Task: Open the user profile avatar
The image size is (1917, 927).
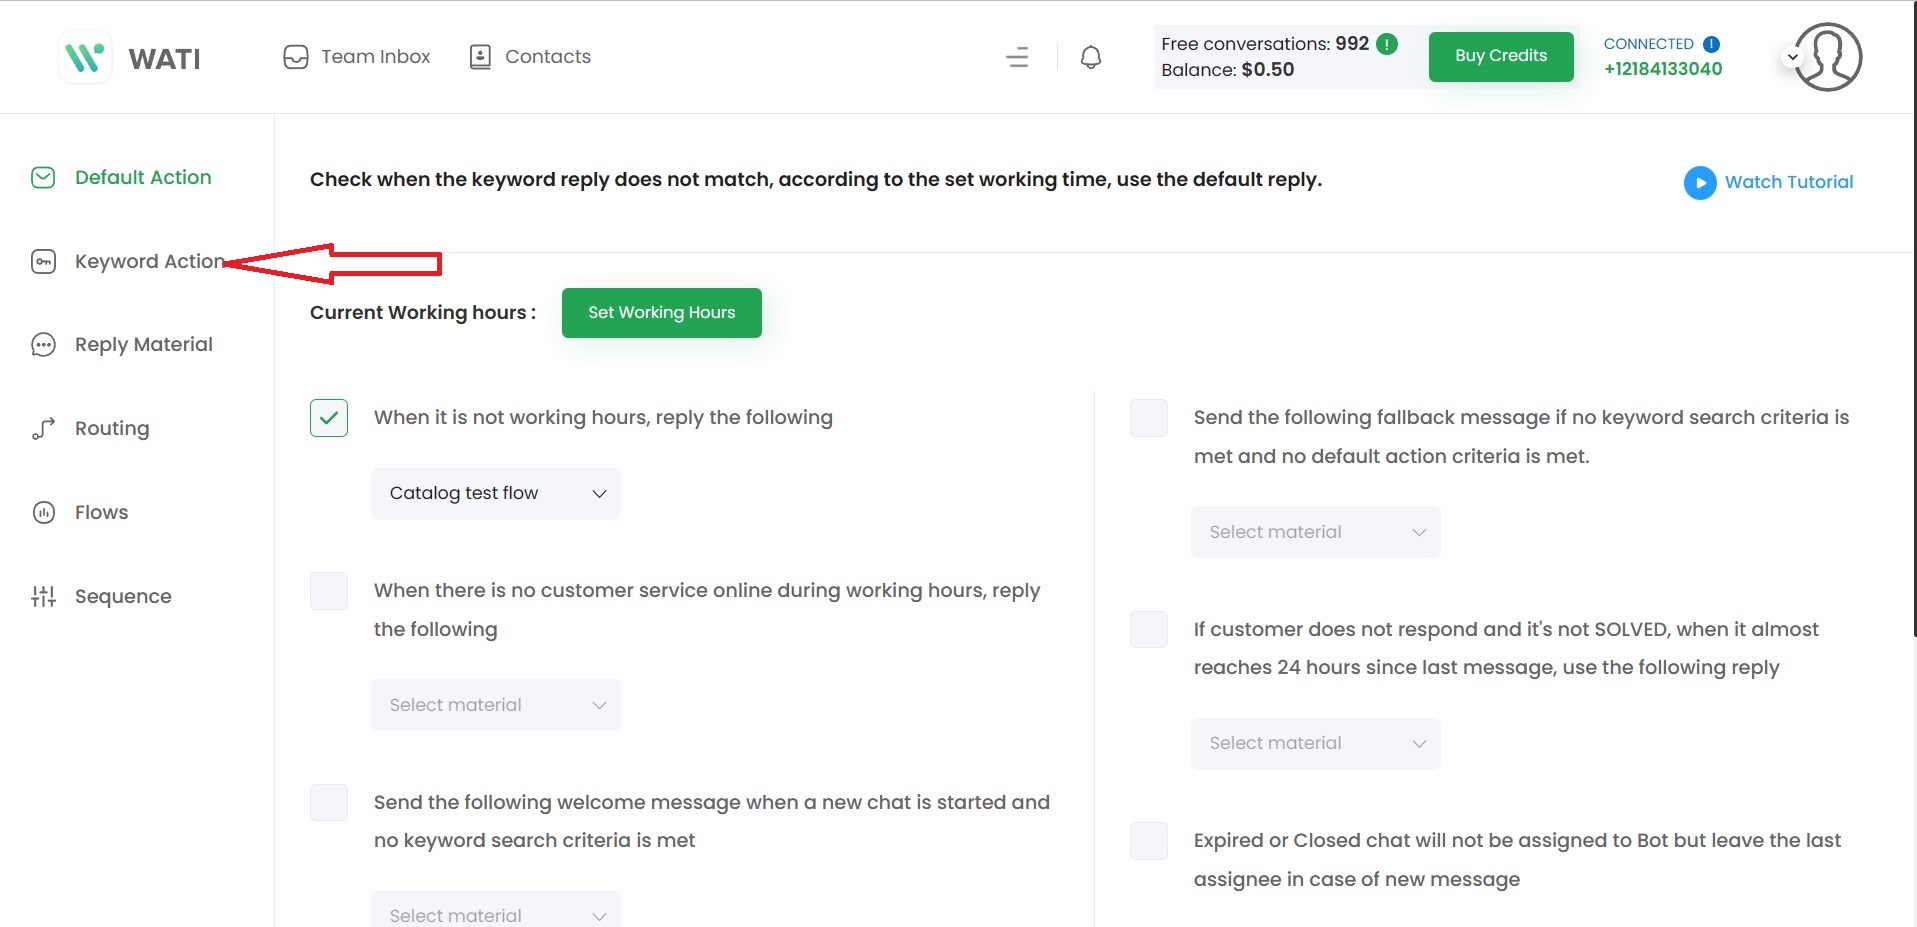Action: coord(1828,57)
